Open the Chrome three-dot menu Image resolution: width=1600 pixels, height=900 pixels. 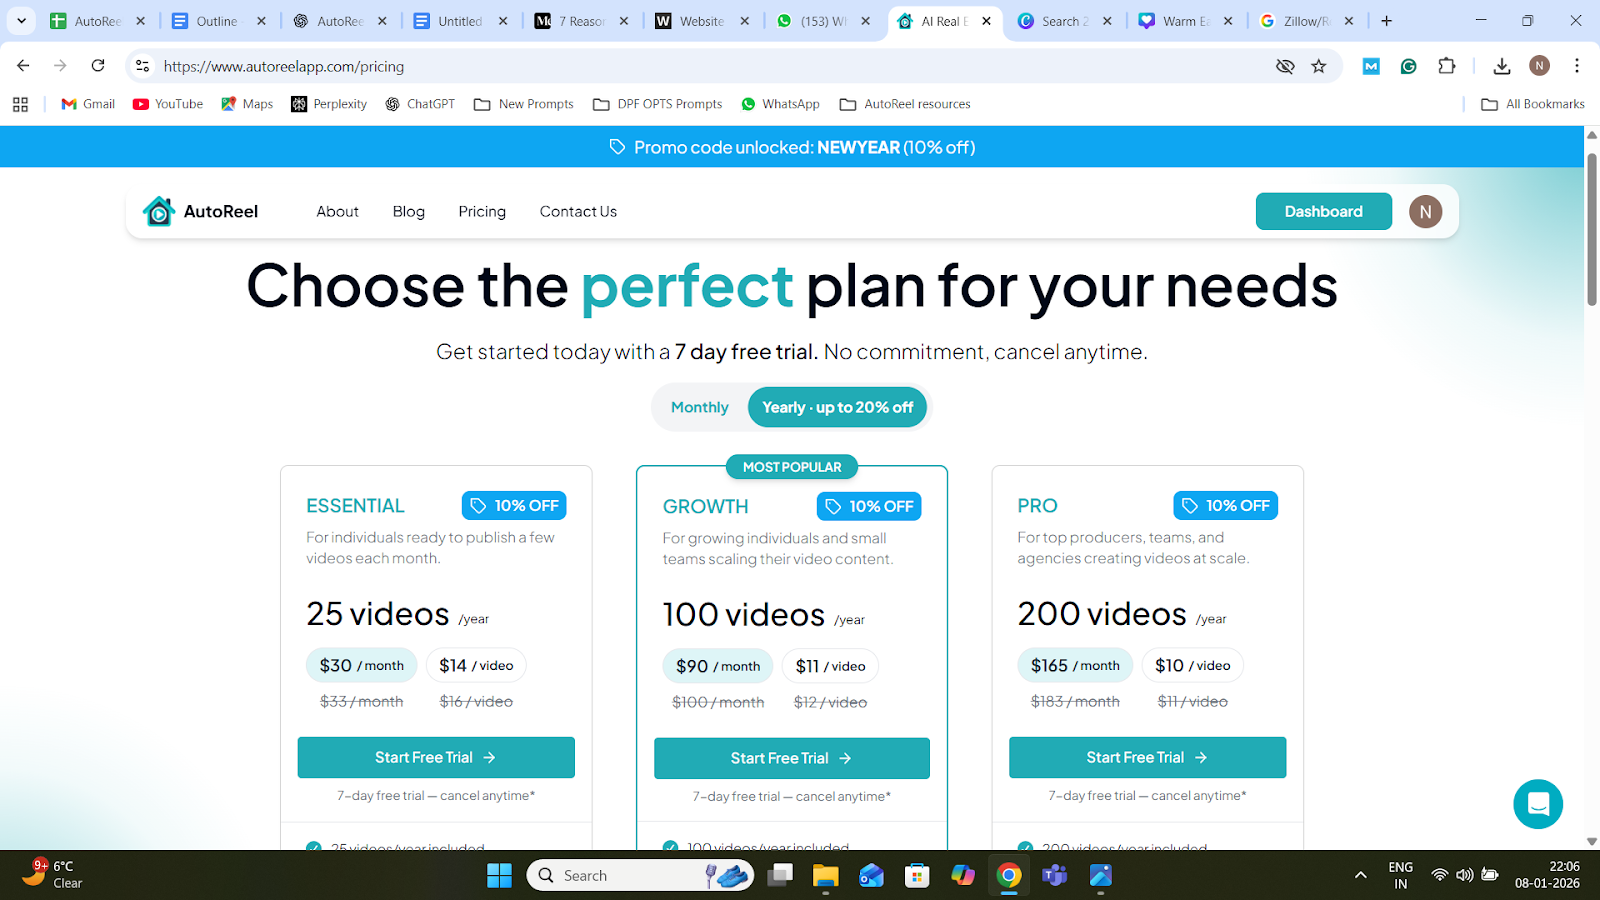pos(1577,66)
